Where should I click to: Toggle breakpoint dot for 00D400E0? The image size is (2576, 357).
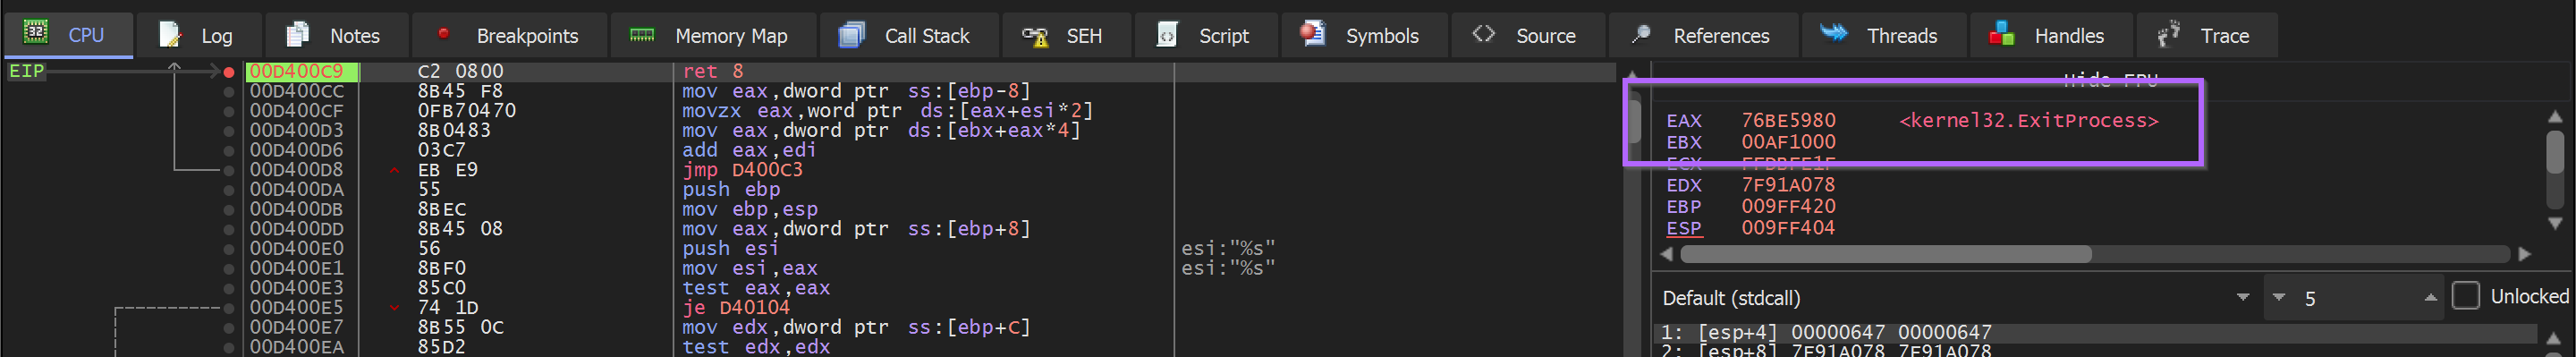point(229,249)
